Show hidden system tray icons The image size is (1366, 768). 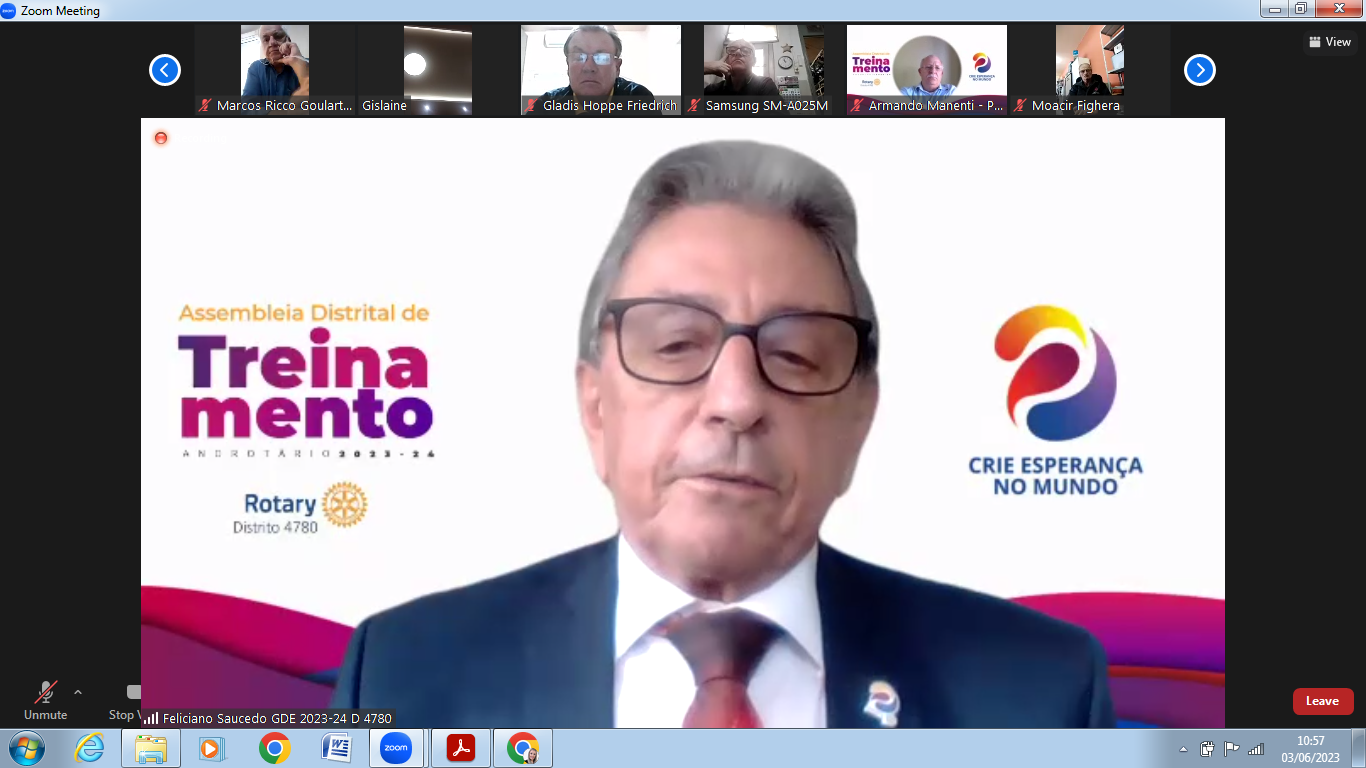pos(1184,749)
